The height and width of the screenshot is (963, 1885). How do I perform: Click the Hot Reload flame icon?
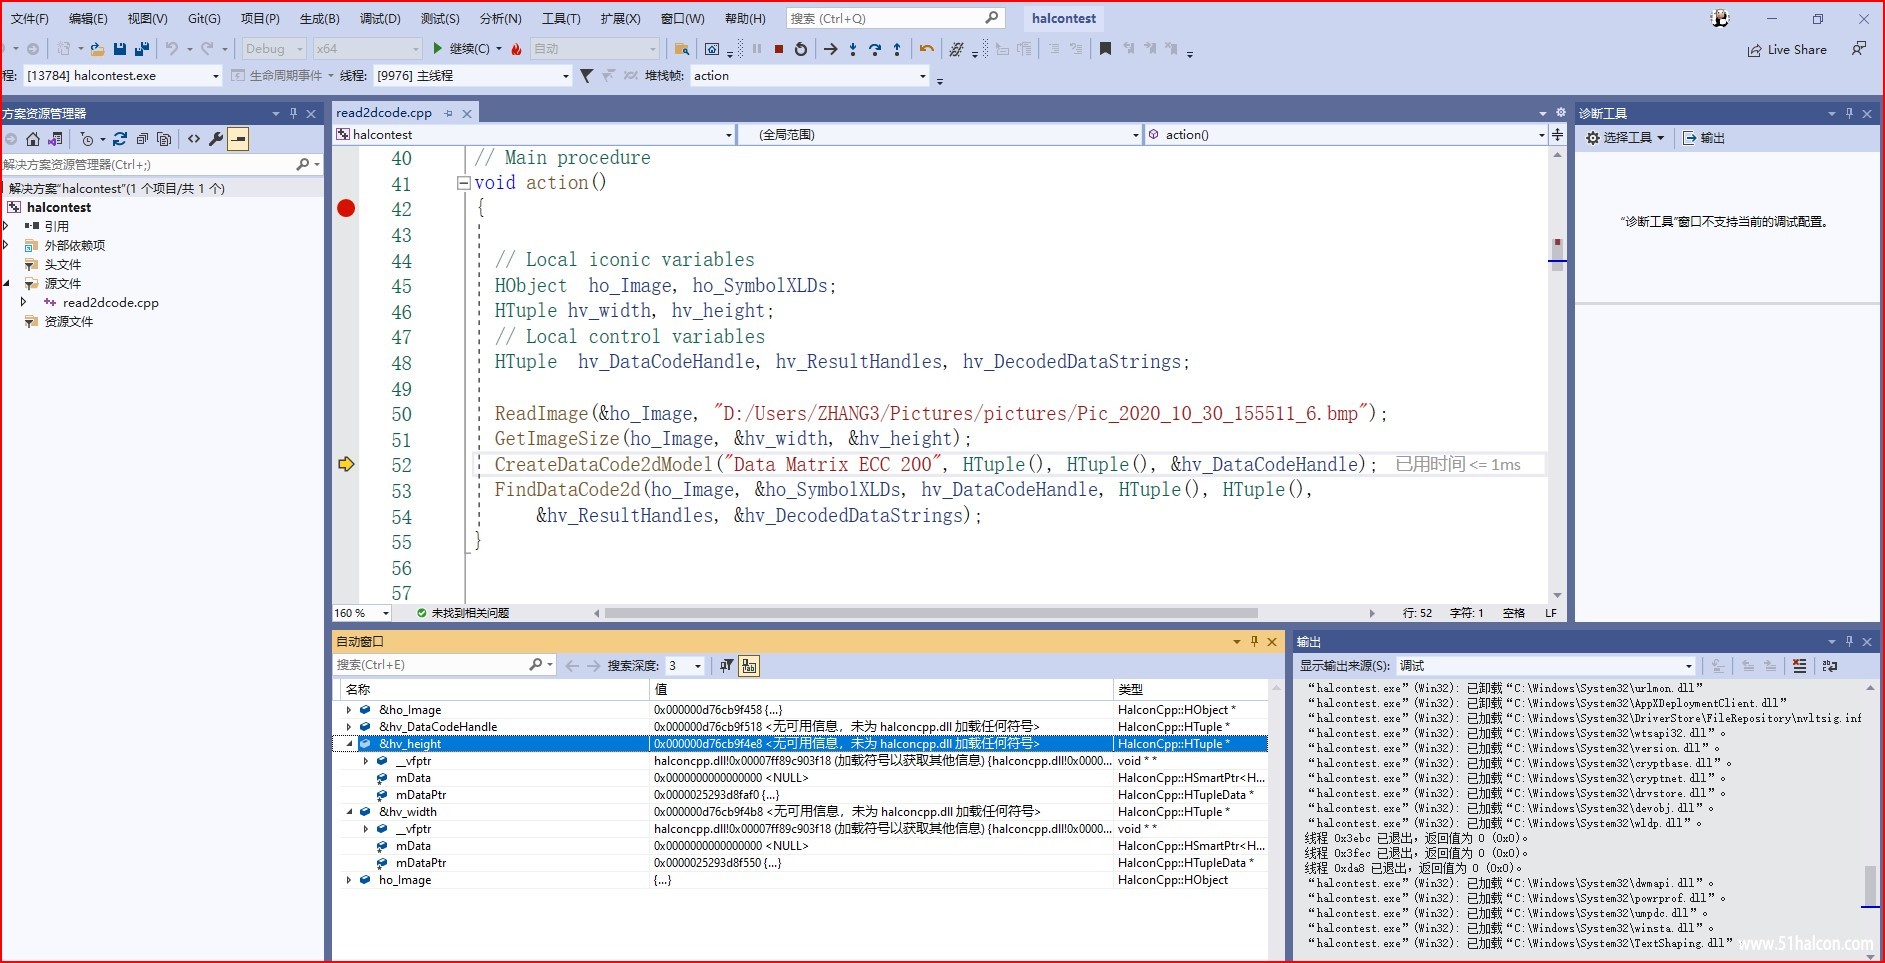516,49
